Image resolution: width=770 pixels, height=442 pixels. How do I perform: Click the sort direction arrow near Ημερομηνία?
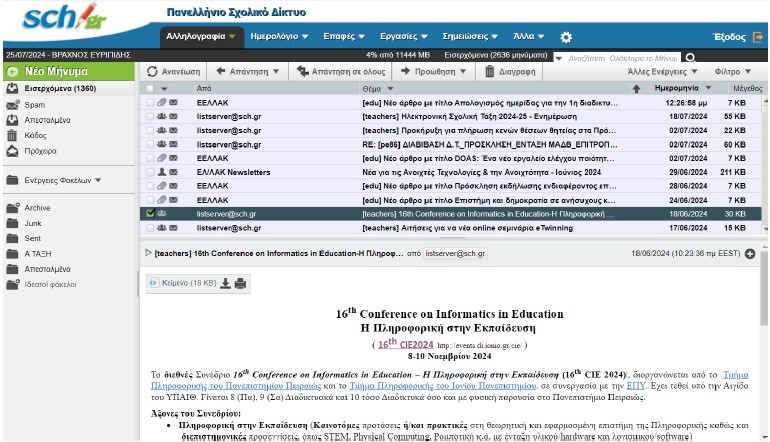636,89
